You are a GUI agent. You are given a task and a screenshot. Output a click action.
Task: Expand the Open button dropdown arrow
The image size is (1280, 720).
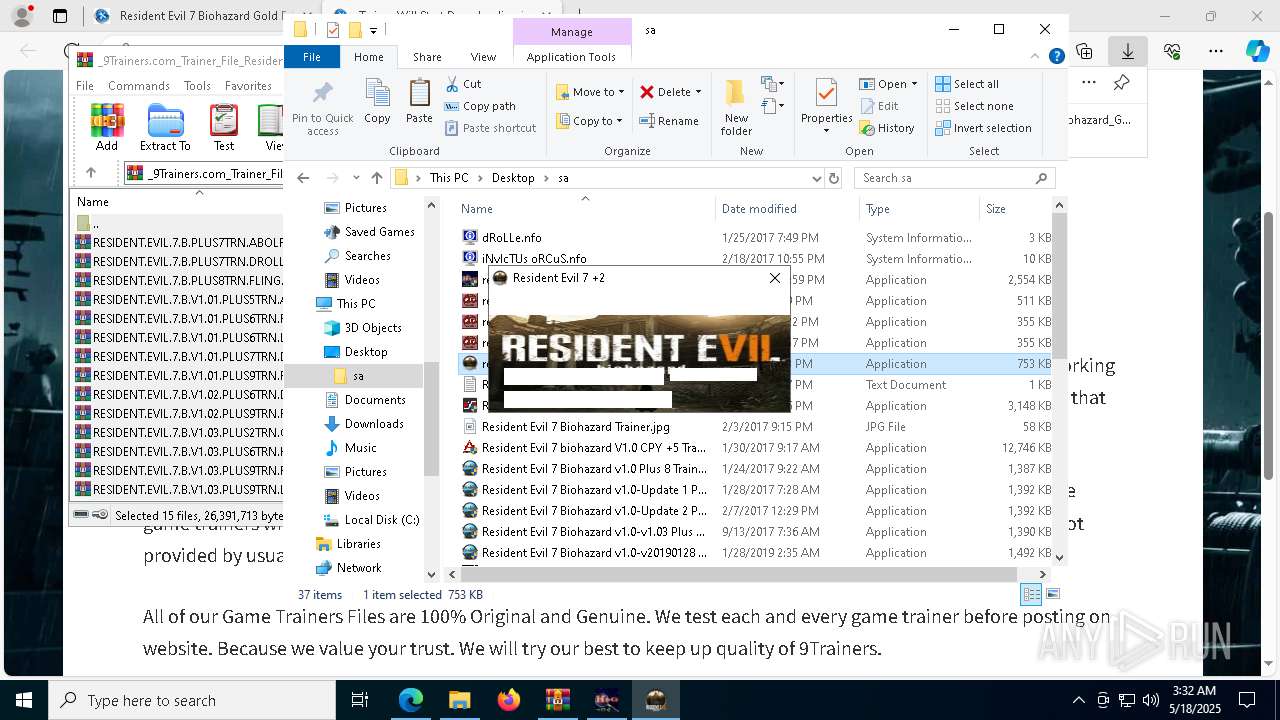[x=914, y=84]
